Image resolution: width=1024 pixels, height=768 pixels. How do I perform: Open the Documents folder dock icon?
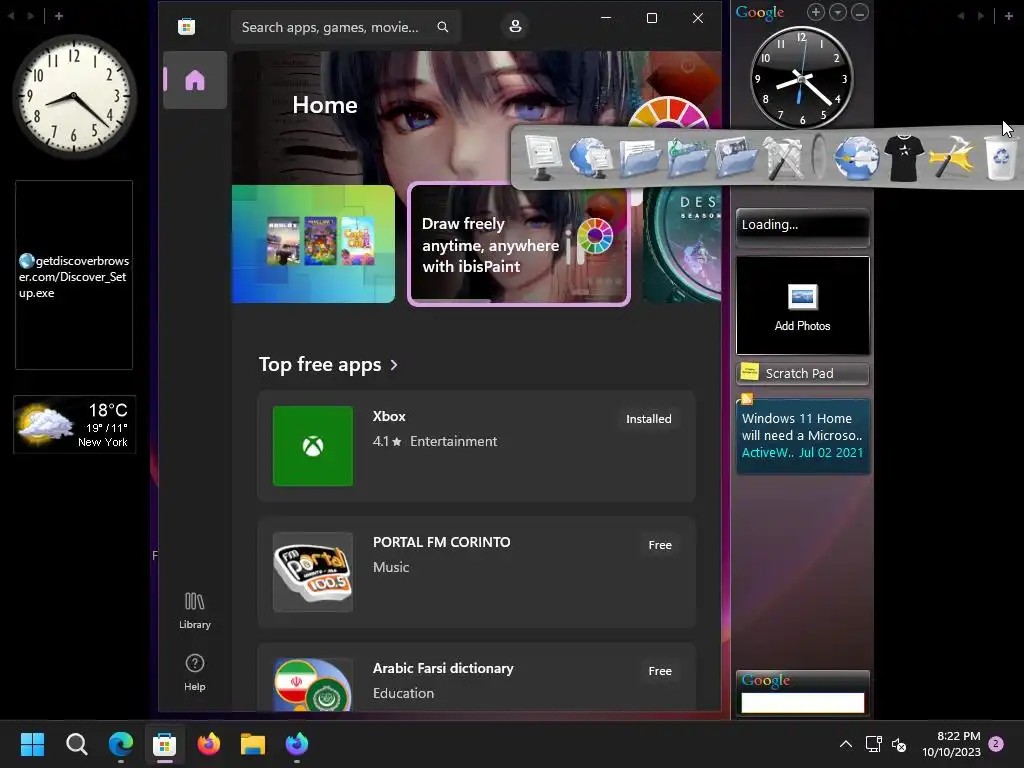click(x=639, y=157)
